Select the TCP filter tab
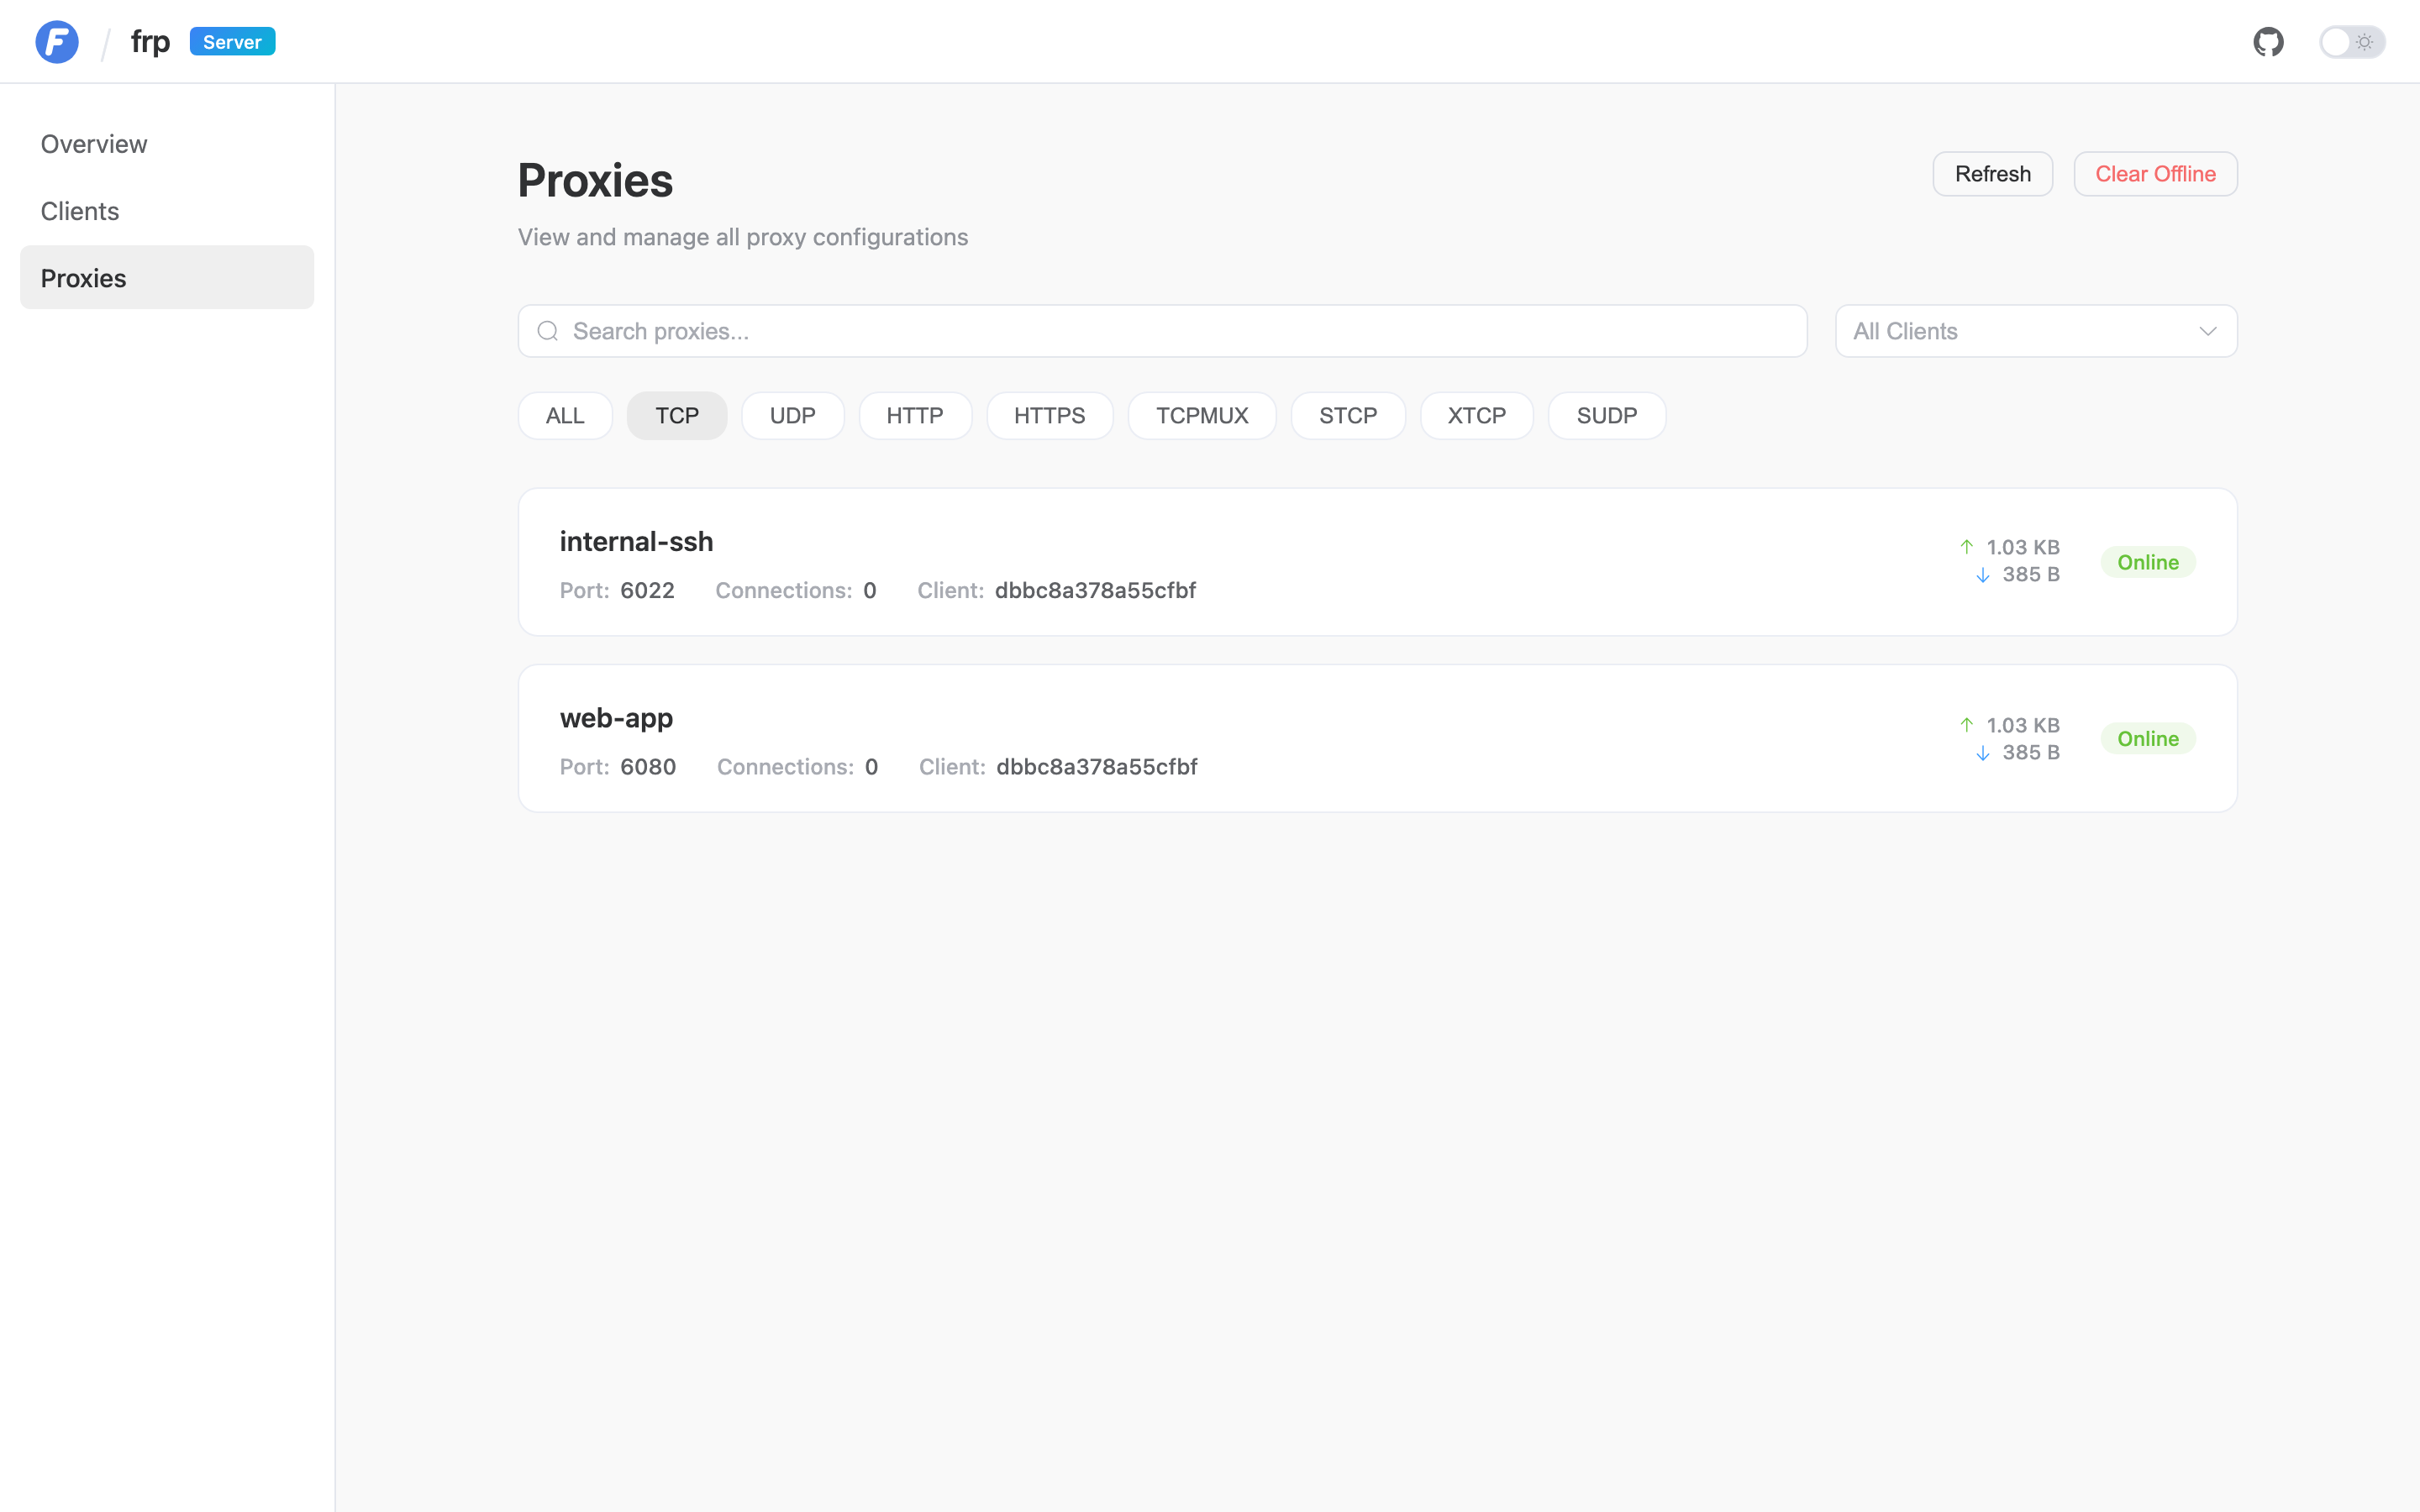2420x1512 pixels. point(677,415)
